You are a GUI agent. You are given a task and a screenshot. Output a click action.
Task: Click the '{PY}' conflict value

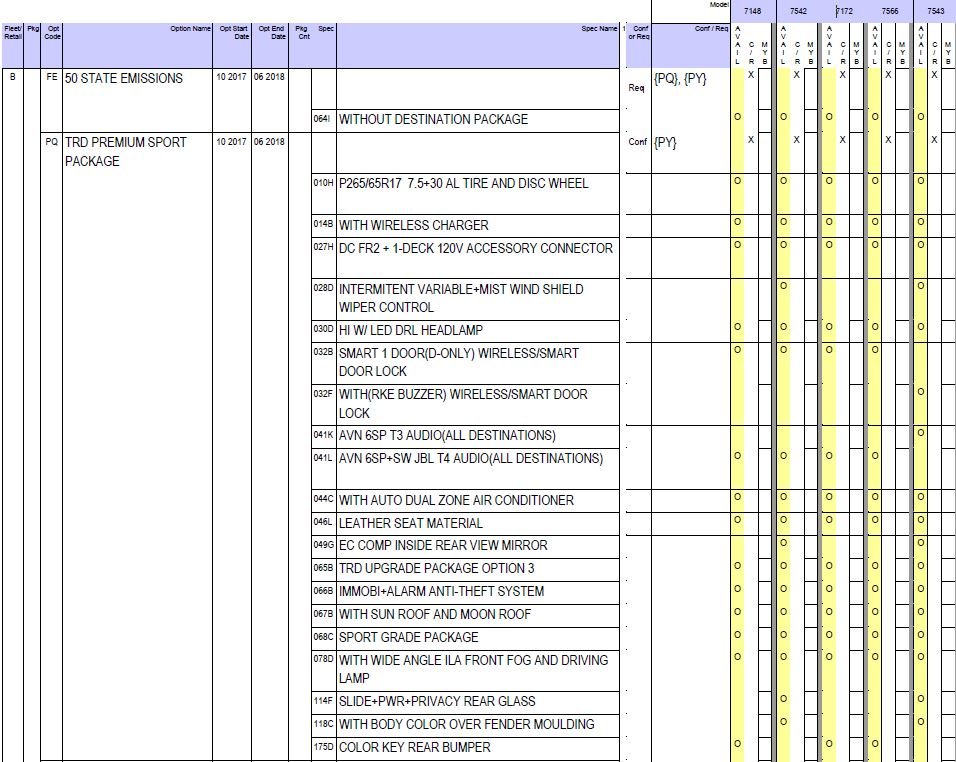665,143
